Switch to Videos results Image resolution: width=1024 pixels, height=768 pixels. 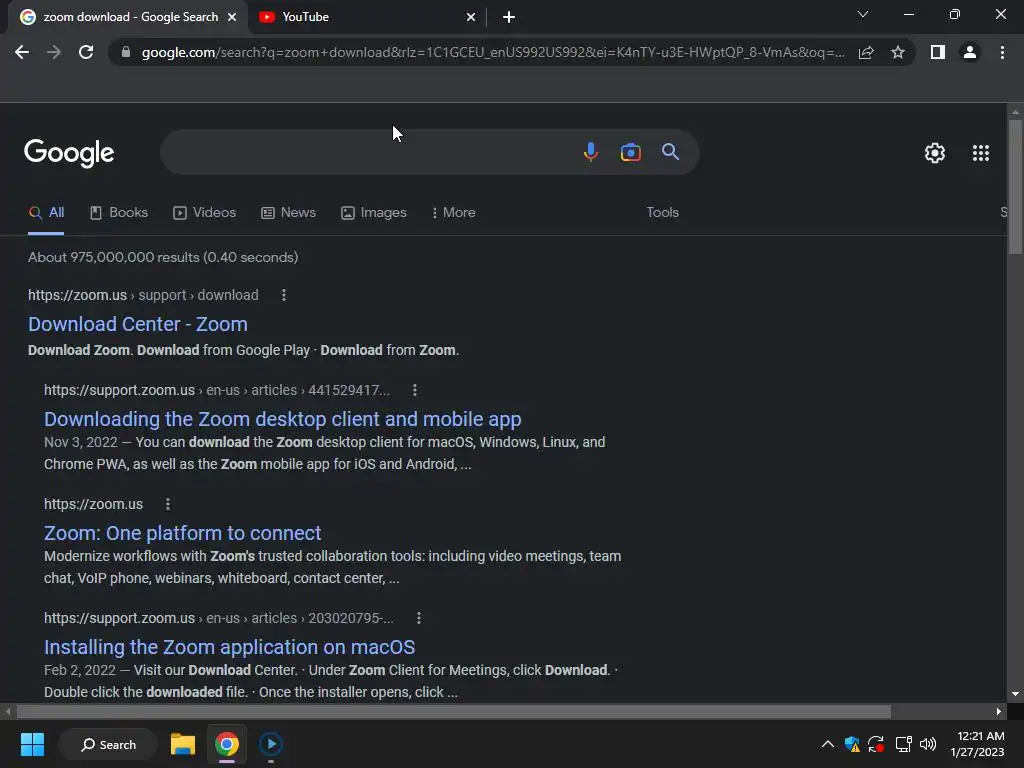(204, 213)
